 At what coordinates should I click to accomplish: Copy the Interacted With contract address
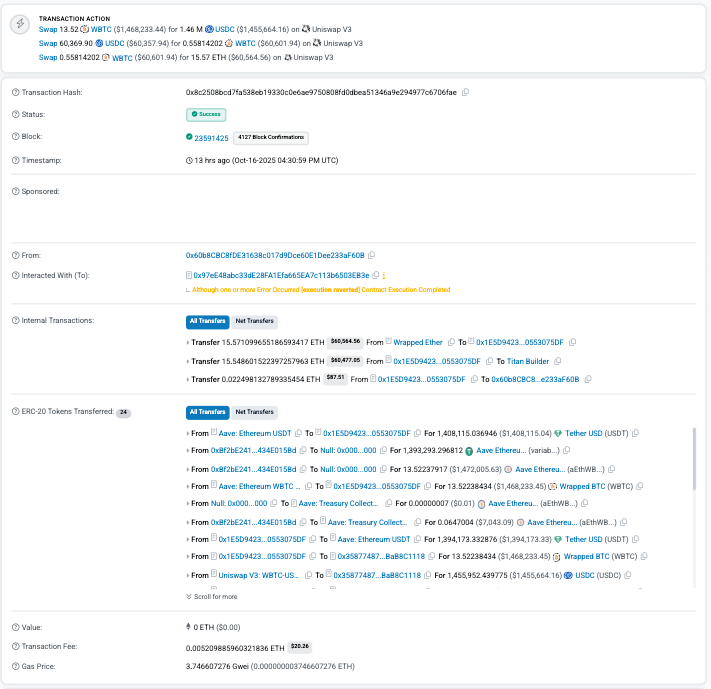pos(375,275)
